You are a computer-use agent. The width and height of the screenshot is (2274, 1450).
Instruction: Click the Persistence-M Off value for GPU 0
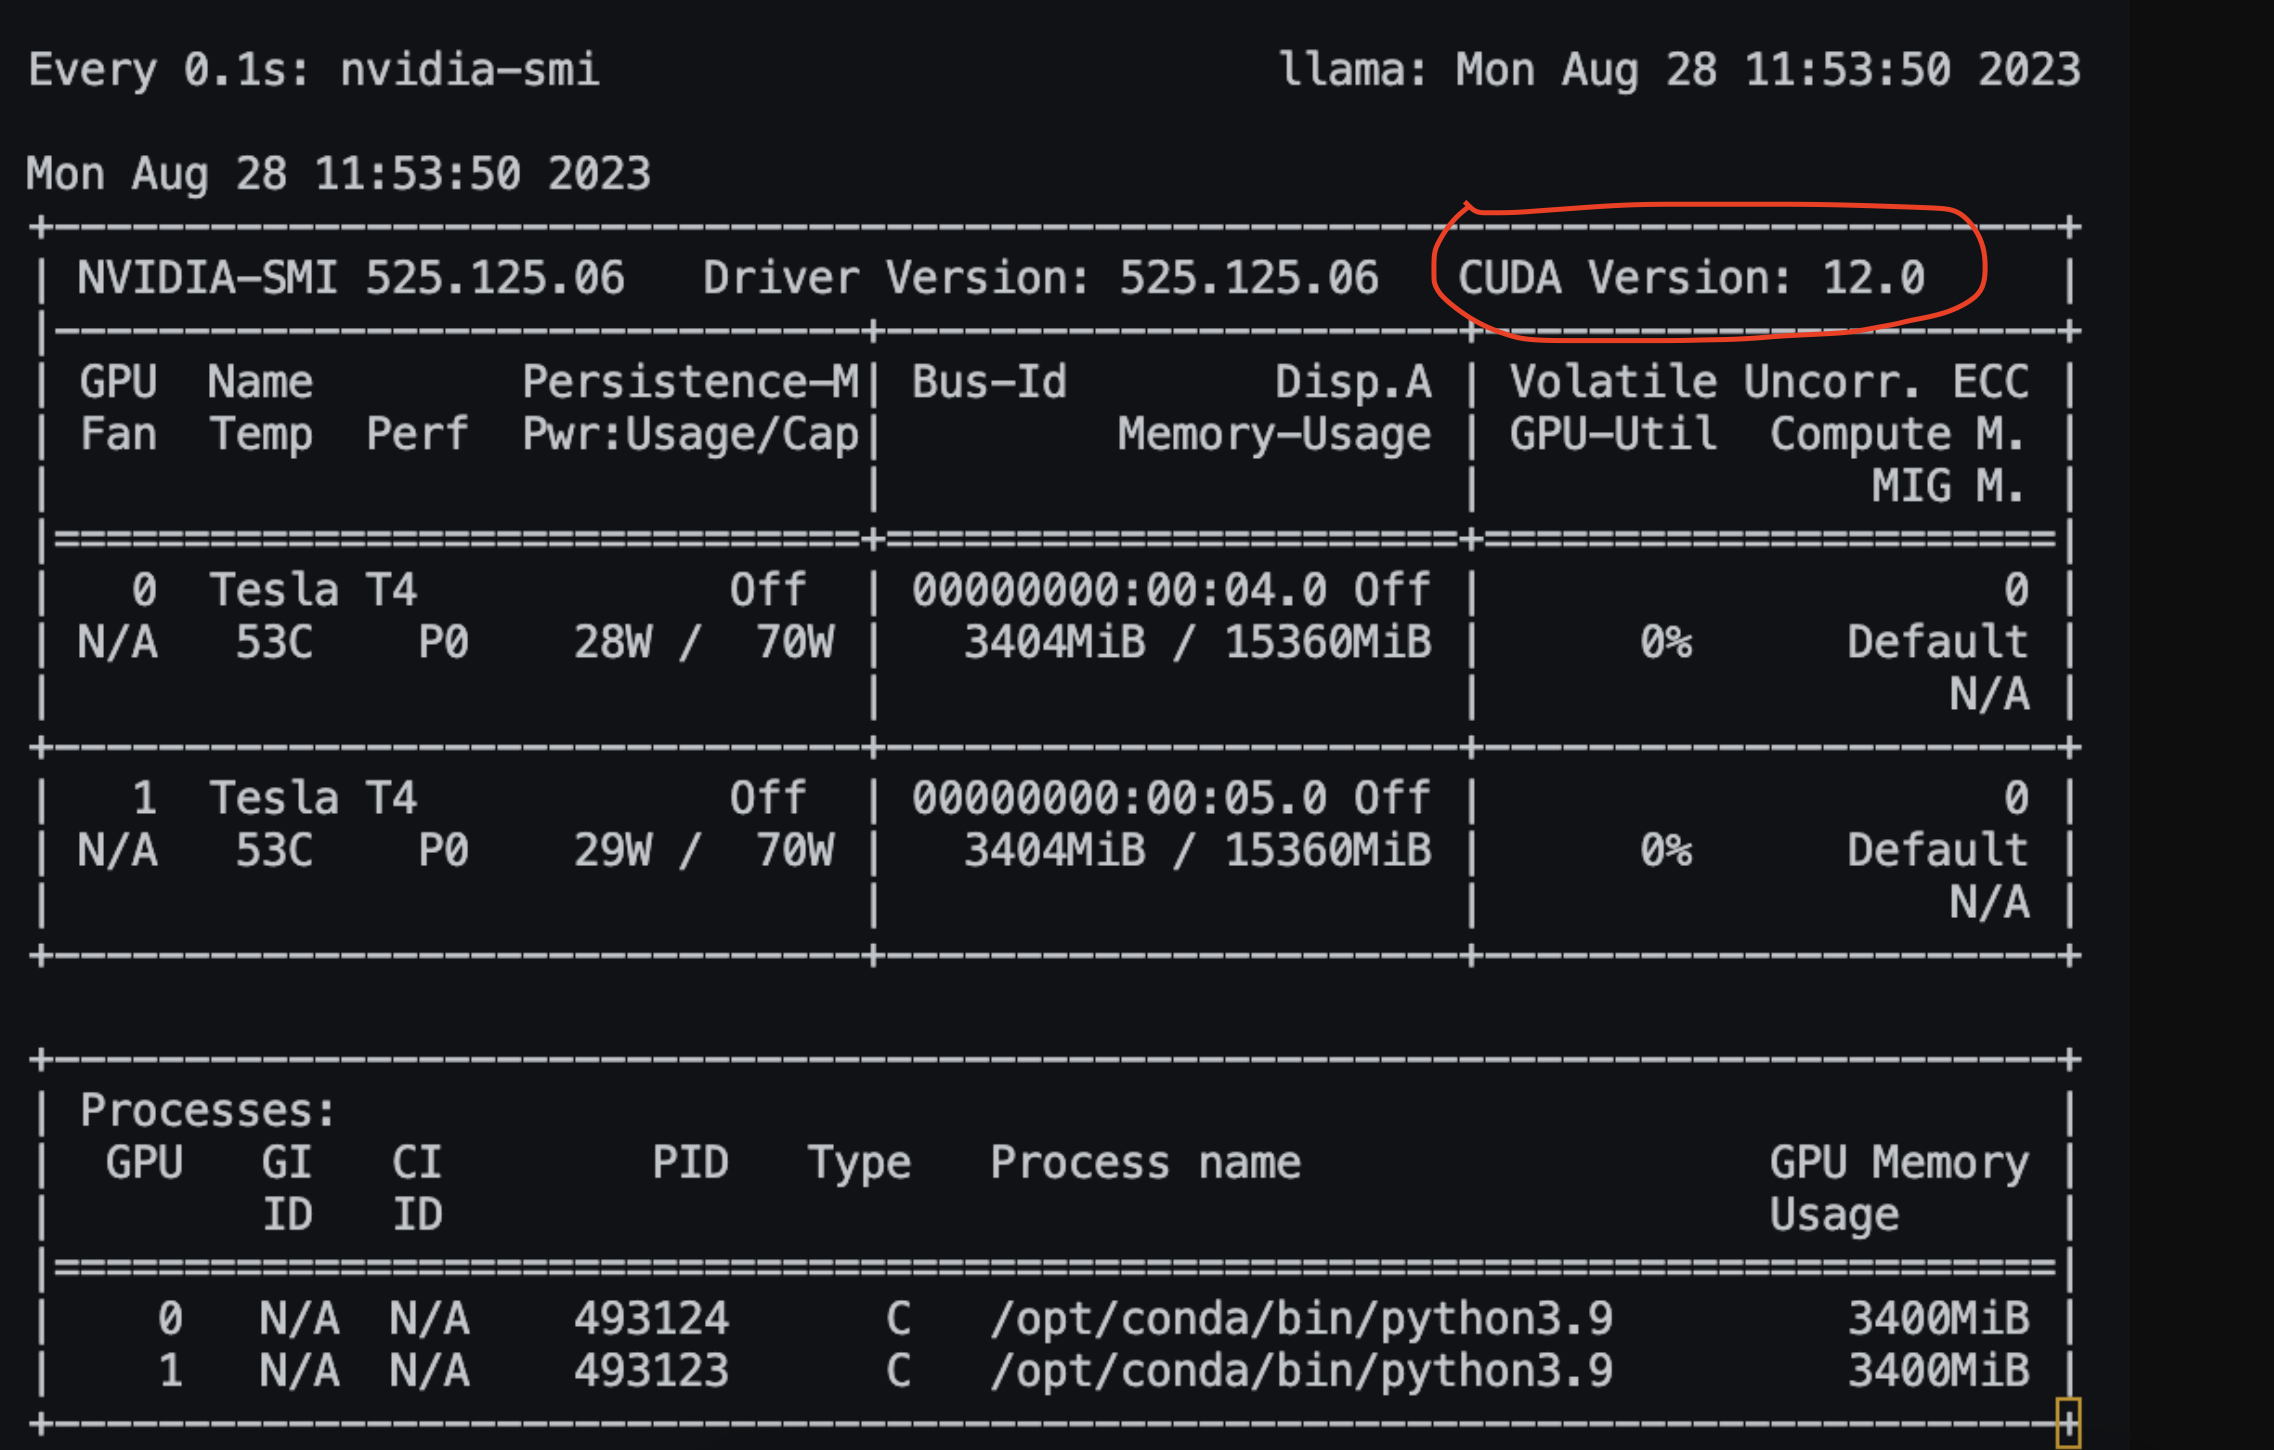[x=768, y=589]
